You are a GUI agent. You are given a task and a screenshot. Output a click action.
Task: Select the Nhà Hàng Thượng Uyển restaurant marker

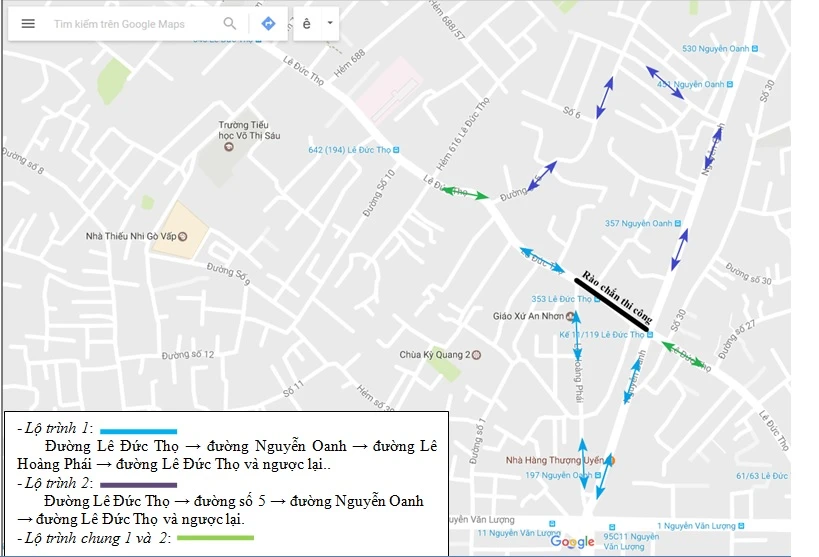tap(612, 461)
